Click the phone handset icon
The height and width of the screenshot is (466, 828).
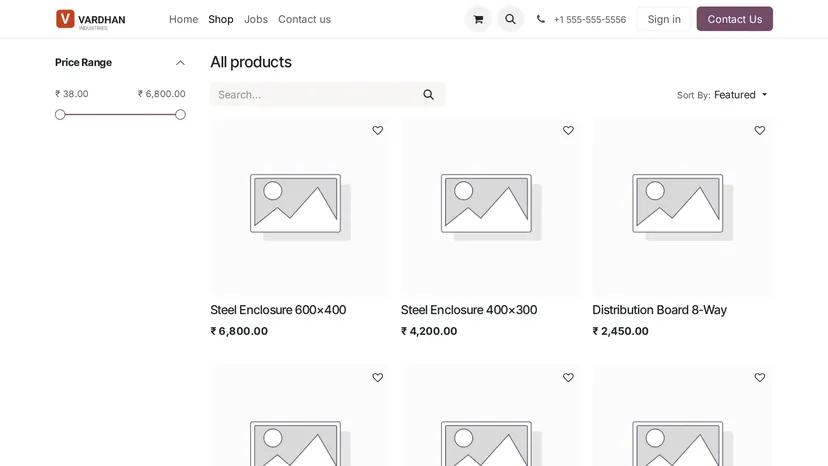coord(540,19)
